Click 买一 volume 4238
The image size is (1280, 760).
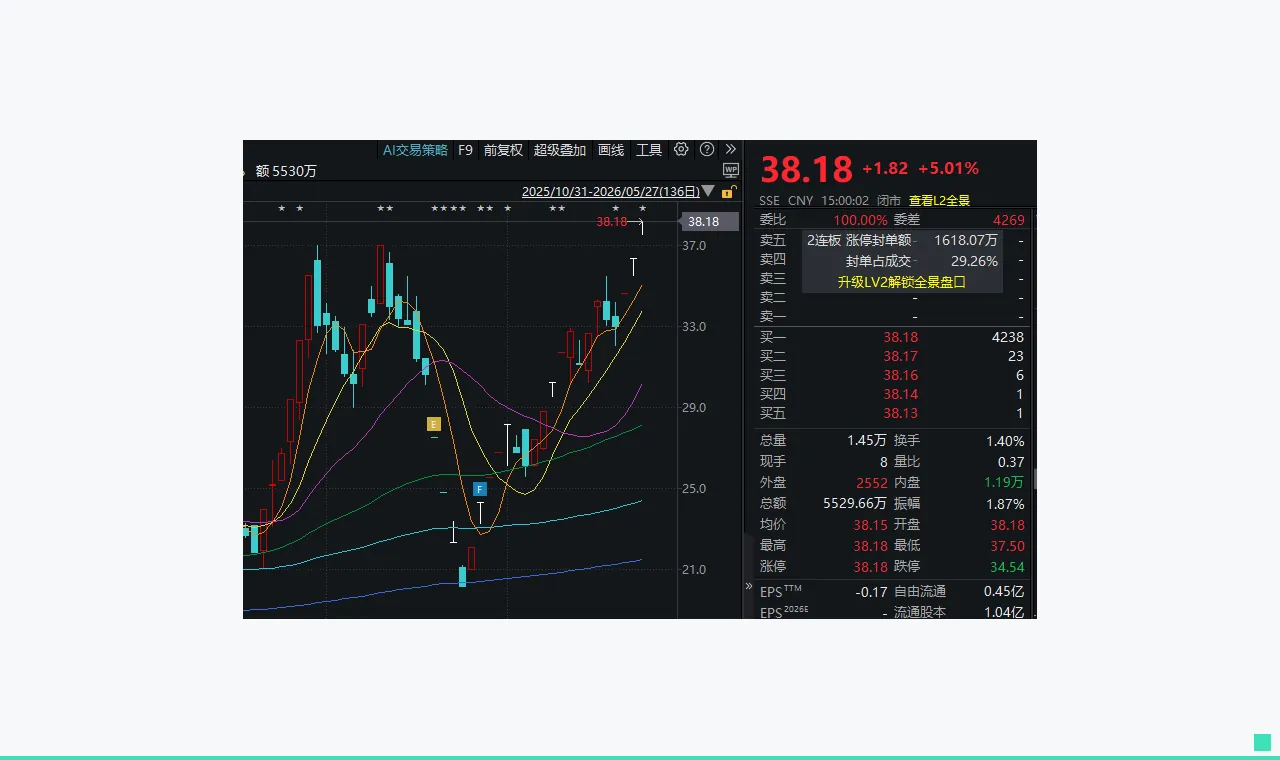click(1008, 338)
